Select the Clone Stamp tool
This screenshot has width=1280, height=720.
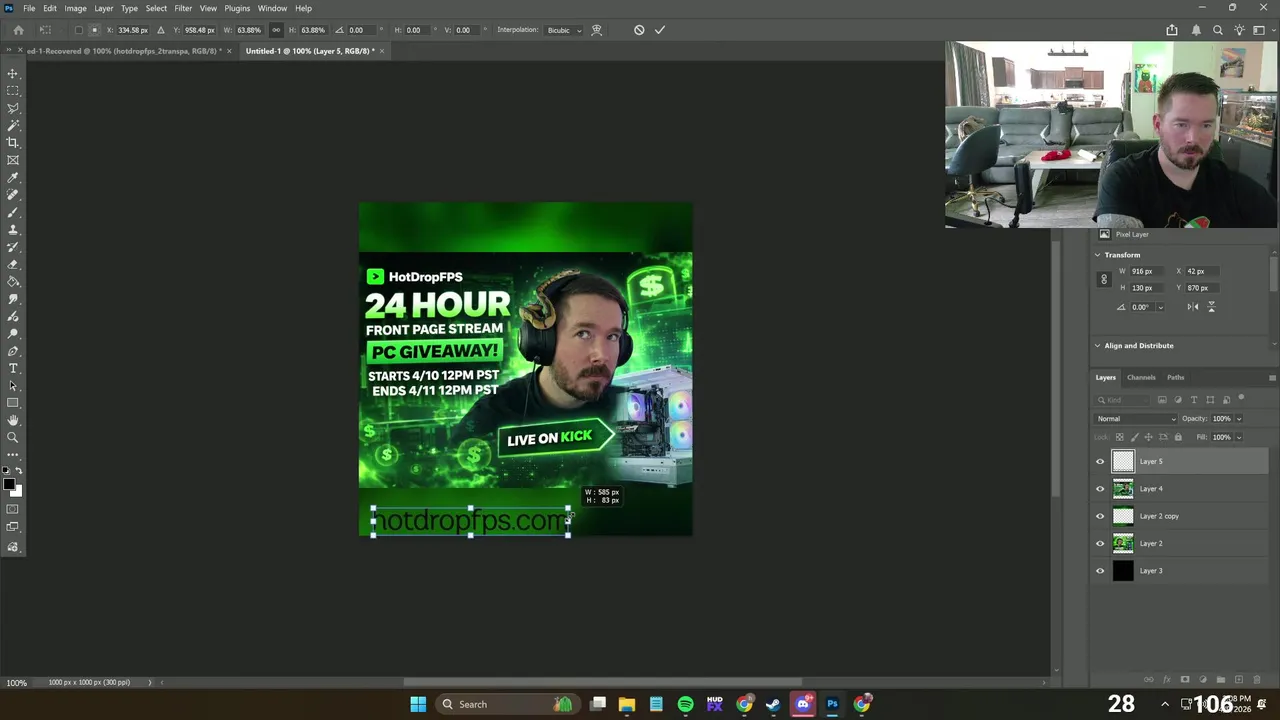13,230
